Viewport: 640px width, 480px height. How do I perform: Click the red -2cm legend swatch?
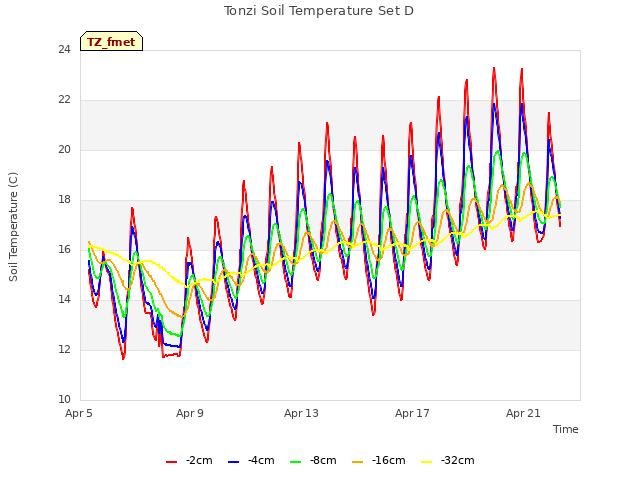pyautogui.click(x=171, y=462)
